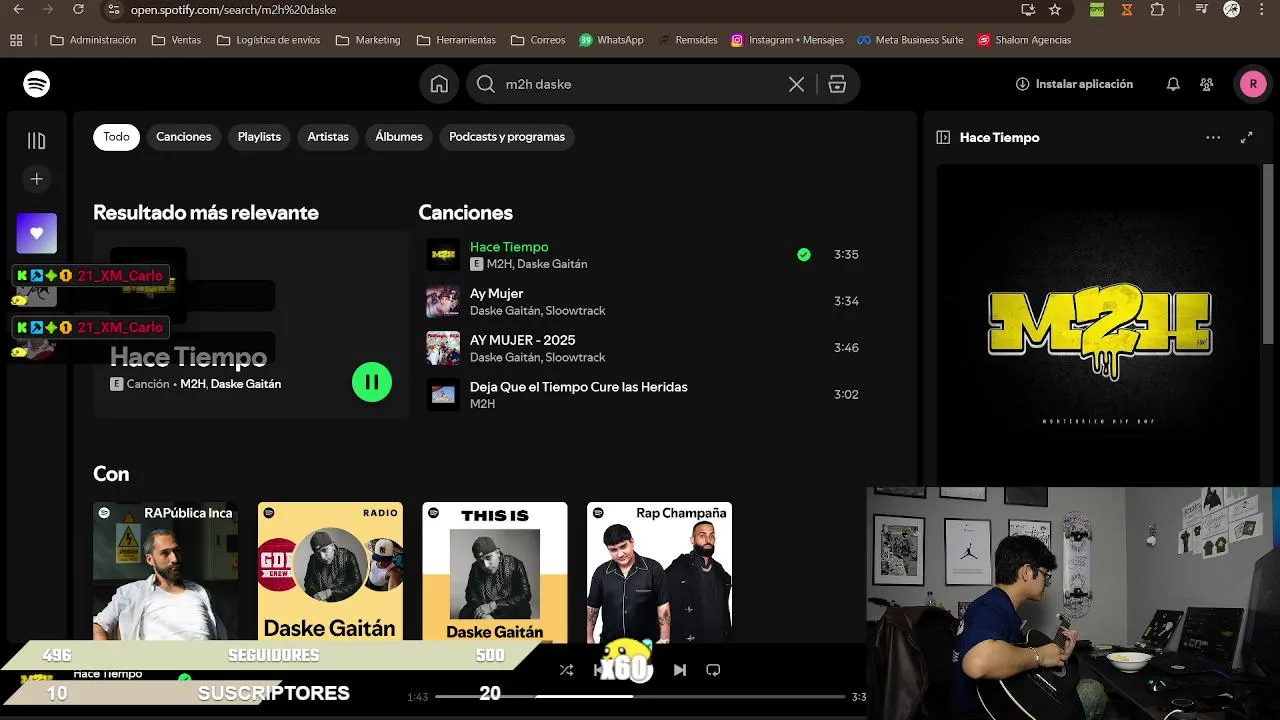Open Rap Champaña playlist card
This screenshot has width=1280, height=720.
[x=659, y=572]
